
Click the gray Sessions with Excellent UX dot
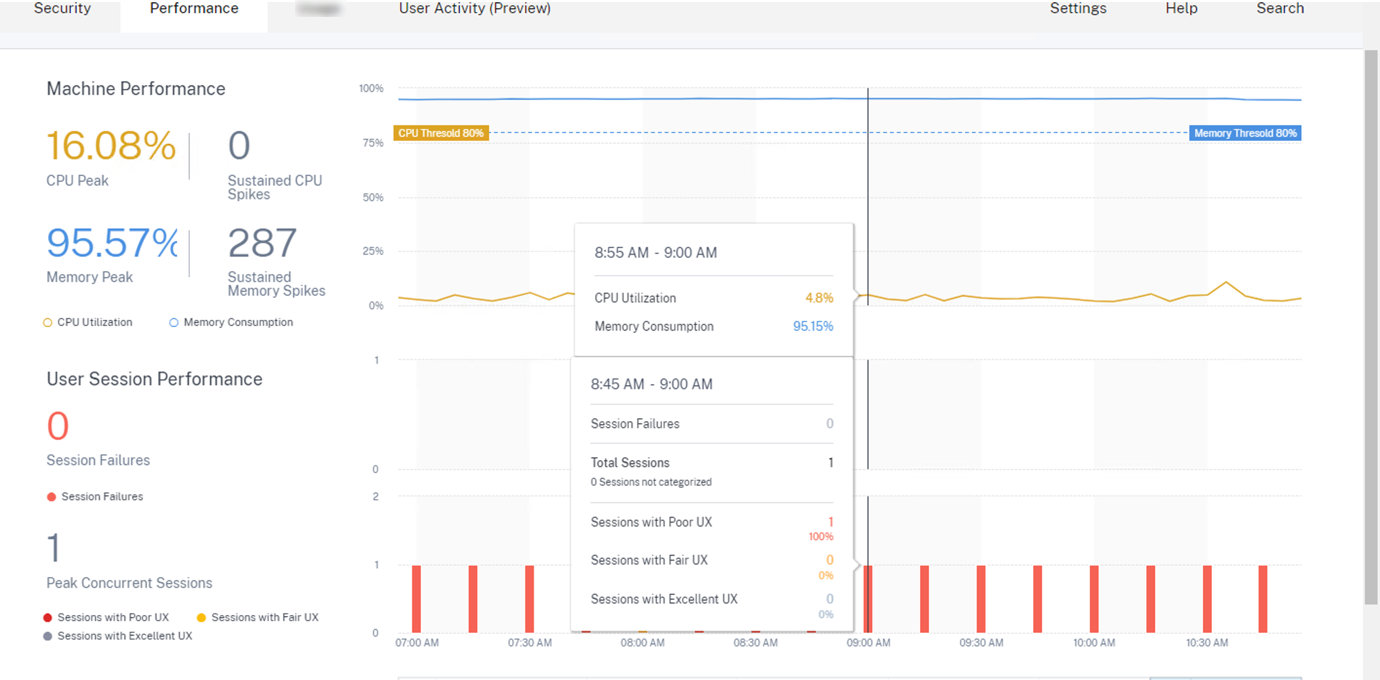click(x=48, y=636)
